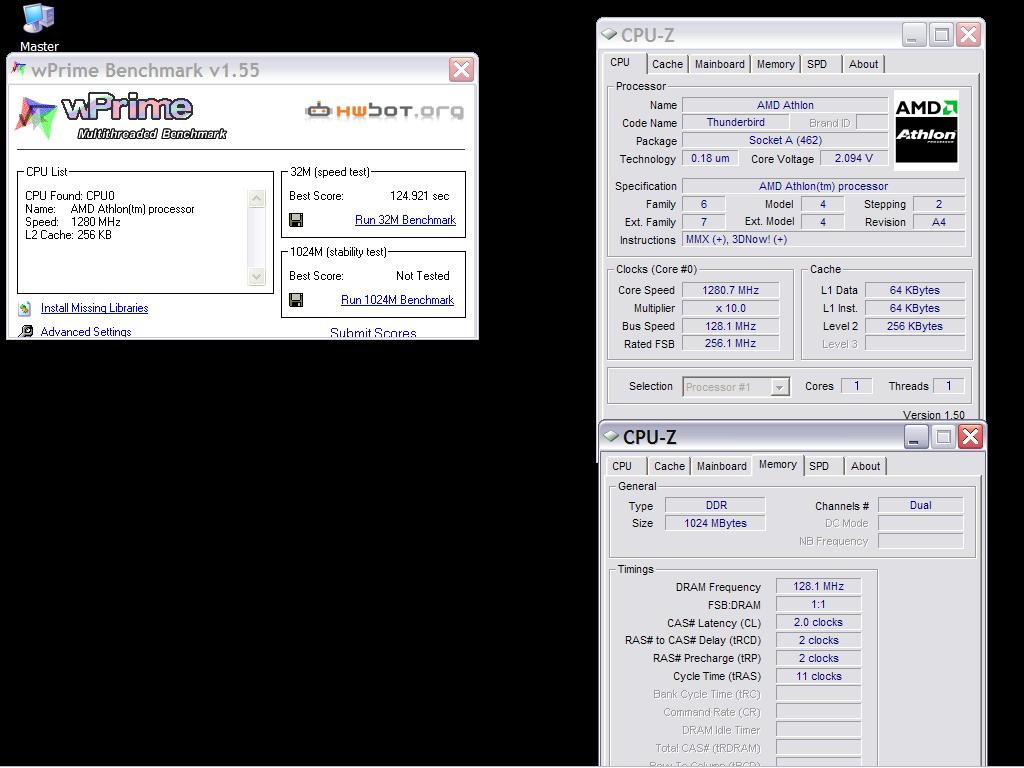Viewport: 1024px width, 768px height.
Task: Select CPU tab in upper CPU-Z window
Action: (x=620, y=63)
